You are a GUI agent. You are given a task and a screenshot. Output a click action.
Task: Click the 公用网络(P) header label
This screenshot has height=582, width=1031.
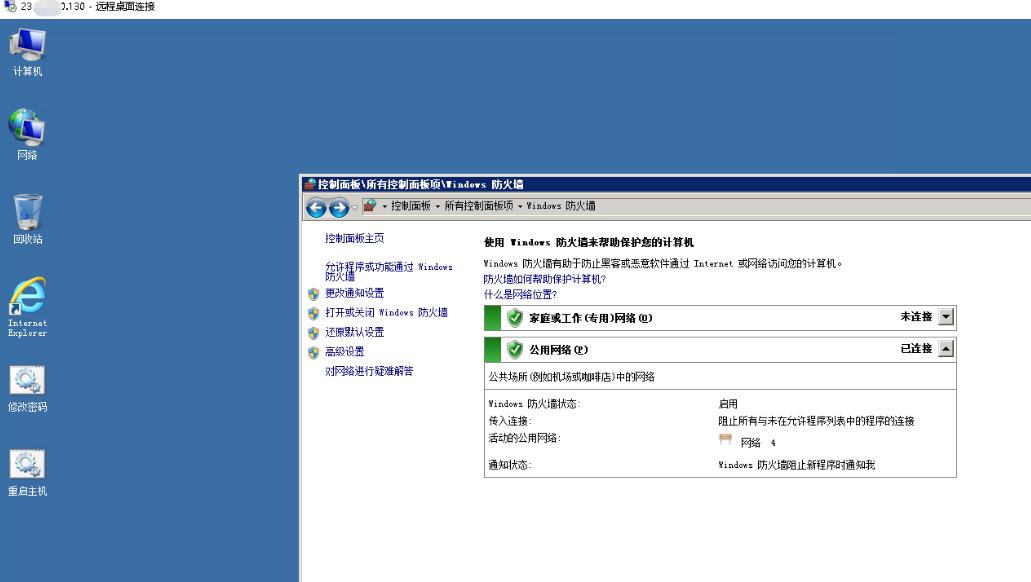coord(558,350)
